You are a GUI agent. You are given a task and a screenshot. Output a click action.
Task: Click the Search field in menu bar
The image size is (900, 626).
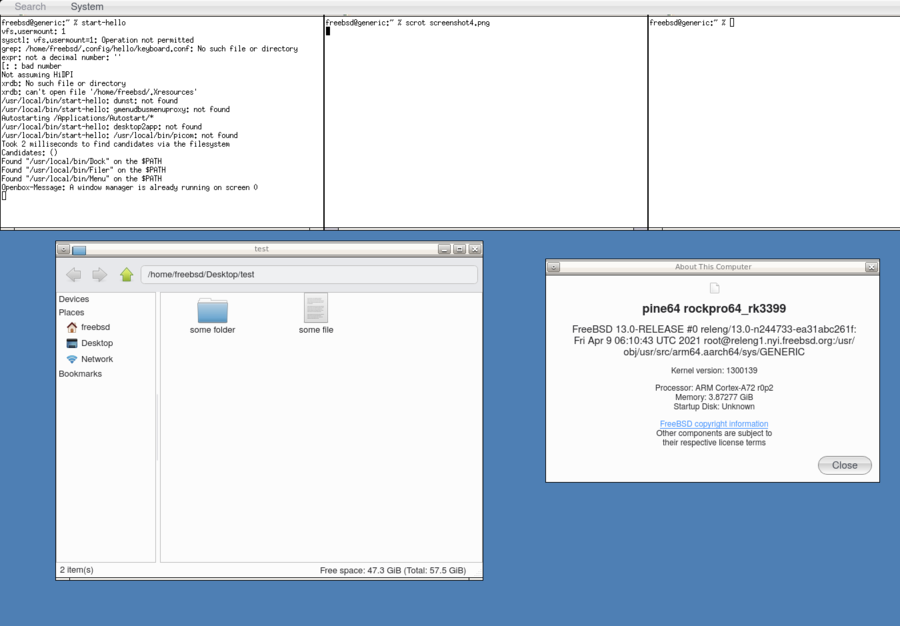click(30, 7)
